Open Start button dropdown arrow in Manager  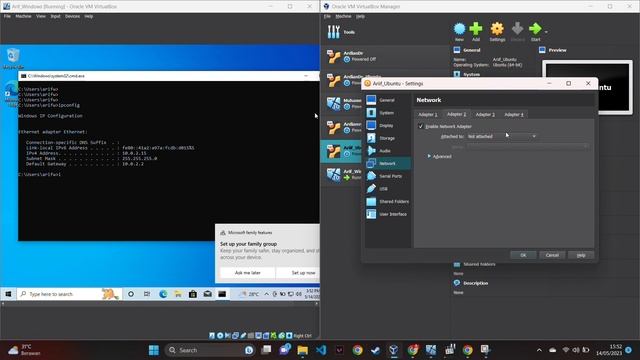[546, 32]
